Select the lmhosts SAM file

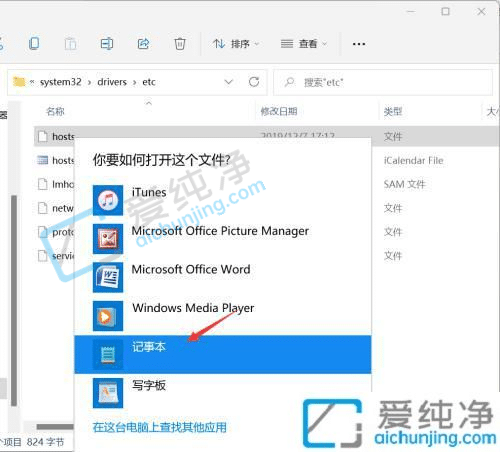(x=56, y=184)
